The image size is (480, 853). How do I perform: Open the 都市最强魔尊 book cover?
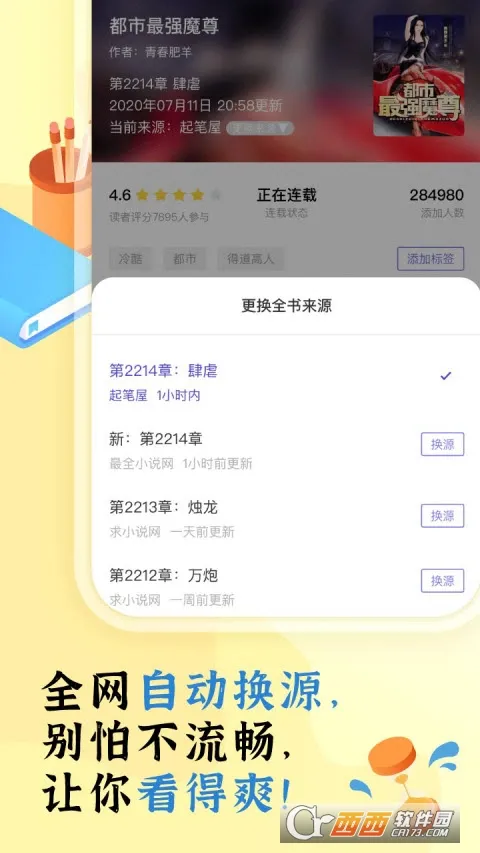coord(418,75)
